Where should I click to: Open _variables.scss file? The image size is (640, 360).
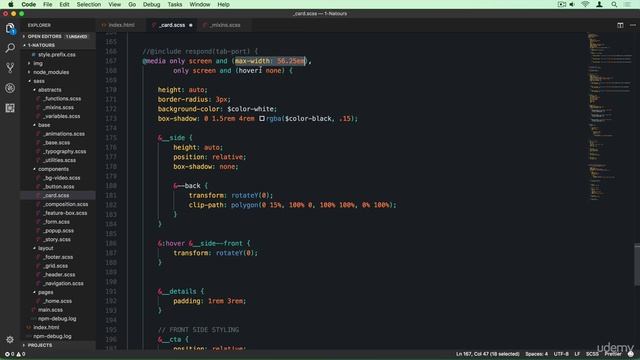[x=61, y=116]
